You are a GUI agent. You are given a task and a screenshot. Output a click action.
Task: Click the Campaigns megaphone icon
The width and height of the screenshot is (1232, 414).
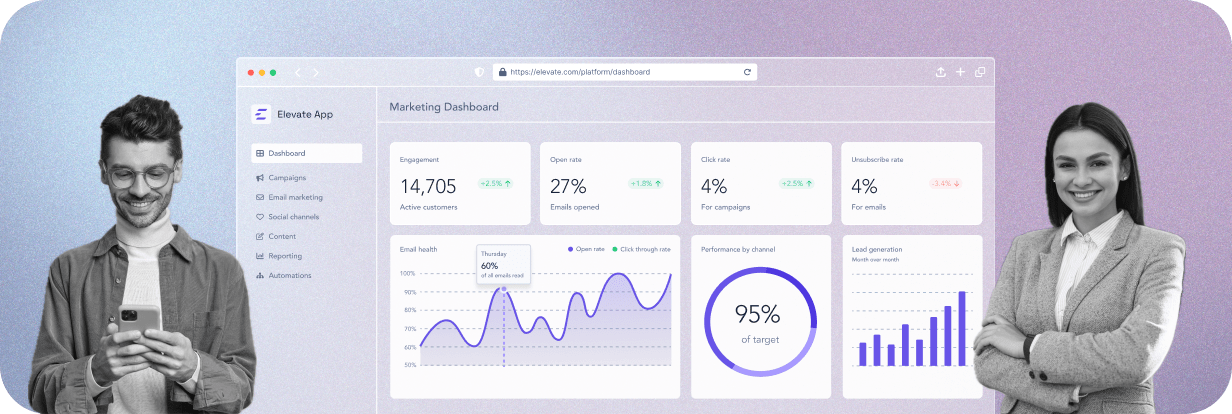(x=260, y=178)
